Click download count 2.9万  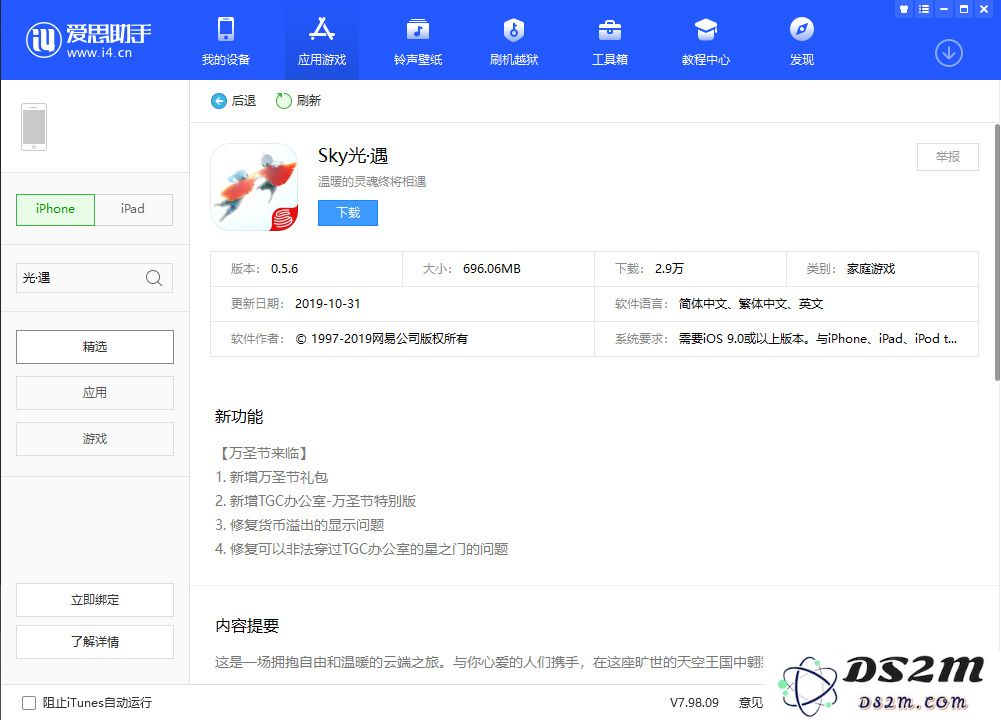(x=669, y=269)
